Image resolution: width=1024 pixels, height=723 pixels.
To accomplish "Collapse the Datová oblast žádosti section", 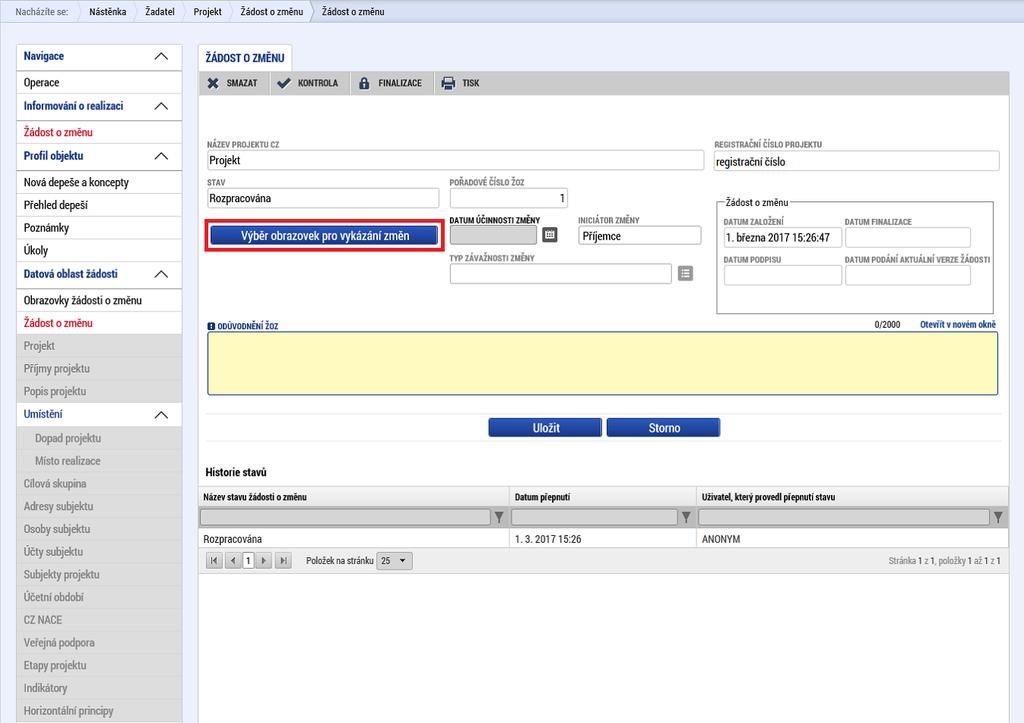I will [161, 274].
